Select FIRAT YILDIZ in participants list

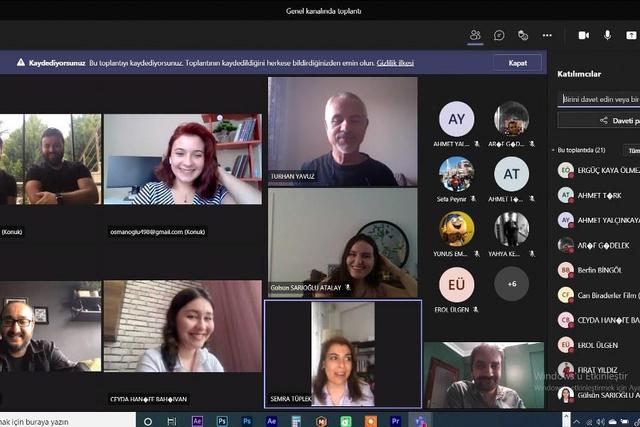coord(599,370)
